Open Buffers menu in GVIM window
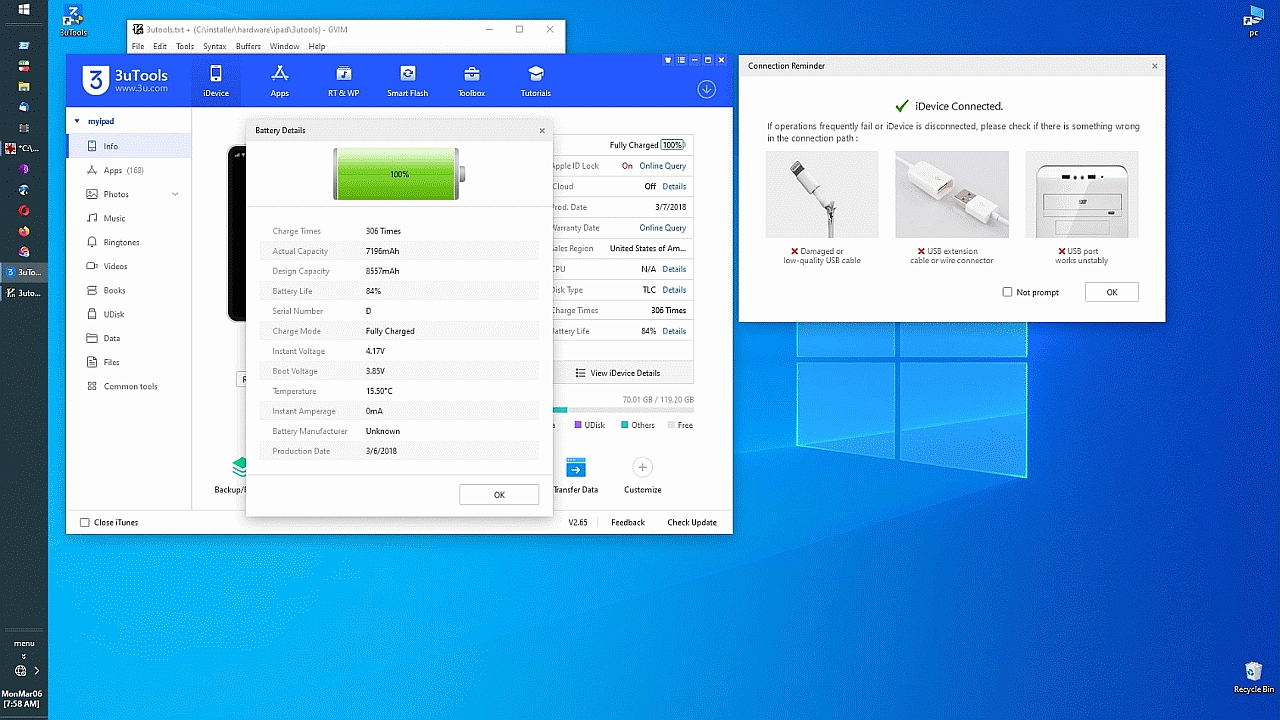The height and width of the screenshot is (720, 1280). tap(249, 46)
